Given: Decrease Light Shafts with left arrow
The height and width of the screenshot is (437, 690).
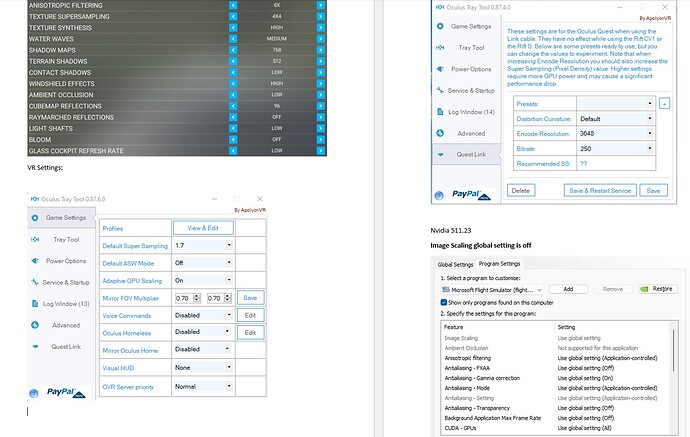Looking at the screenshot, I should (x=233, y=128).
